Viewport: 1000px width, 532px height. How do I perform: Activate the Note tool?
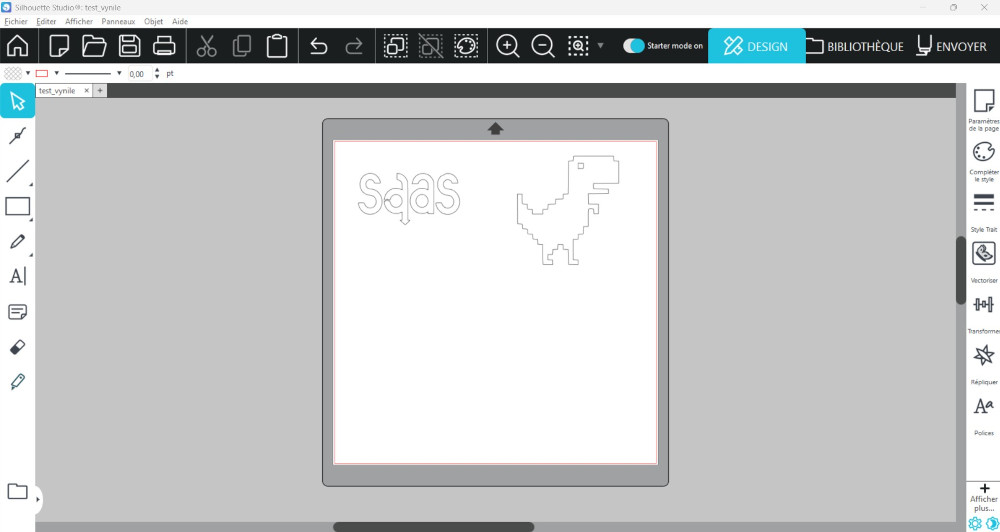tap(17, 312)
